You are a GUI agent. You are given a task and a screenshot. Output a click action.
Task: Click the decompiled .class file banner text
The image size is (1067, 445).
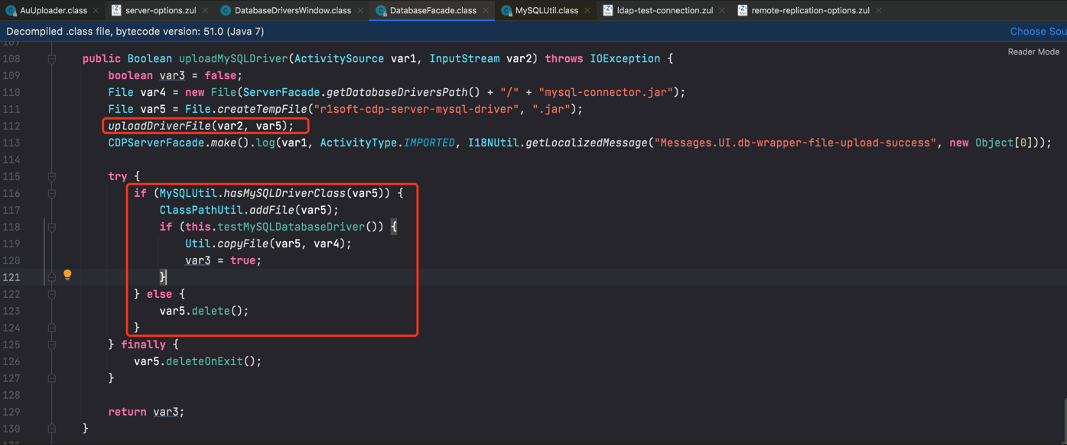pos(137,31)
